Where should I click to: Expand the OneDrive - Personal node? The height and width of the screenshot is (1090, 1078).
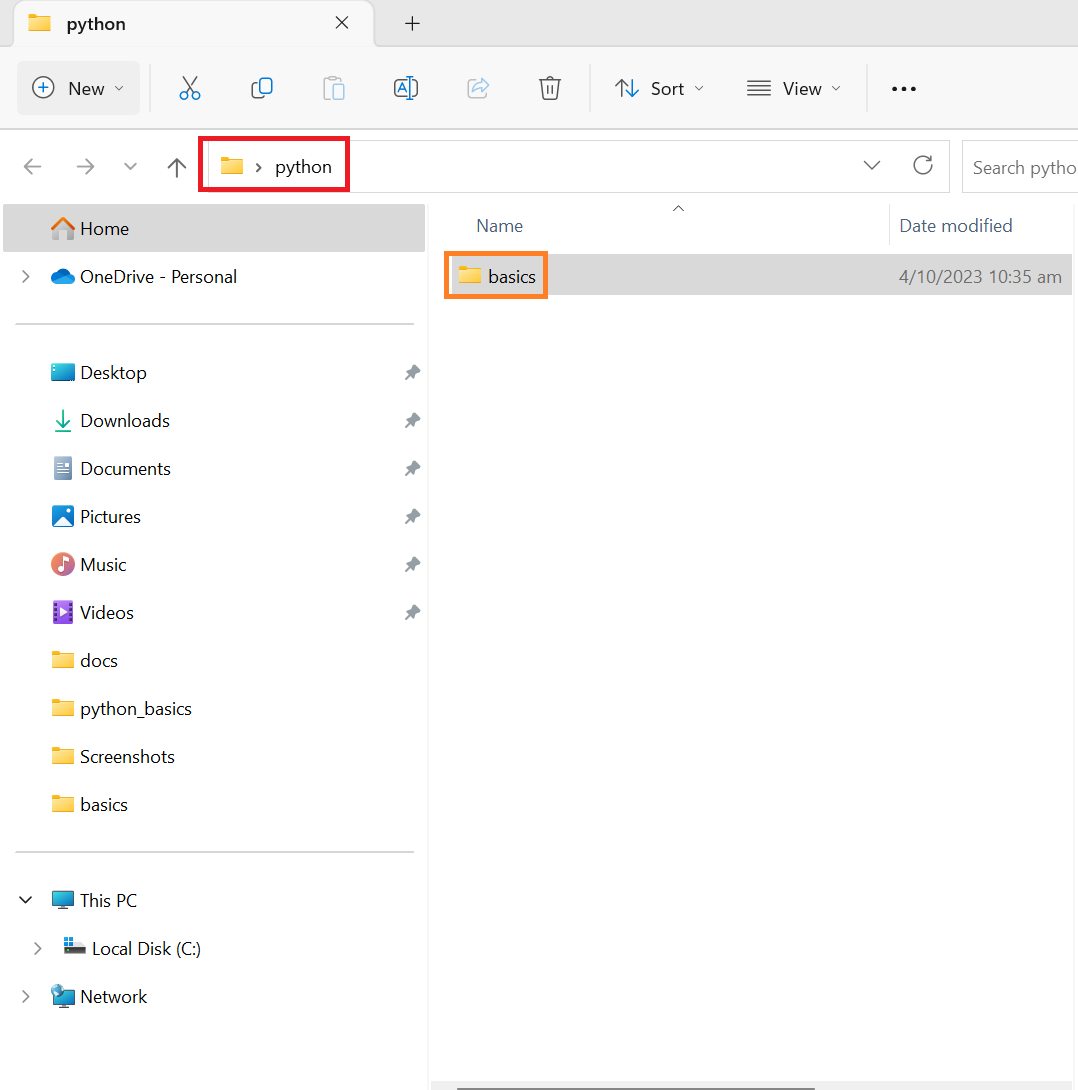26,277
